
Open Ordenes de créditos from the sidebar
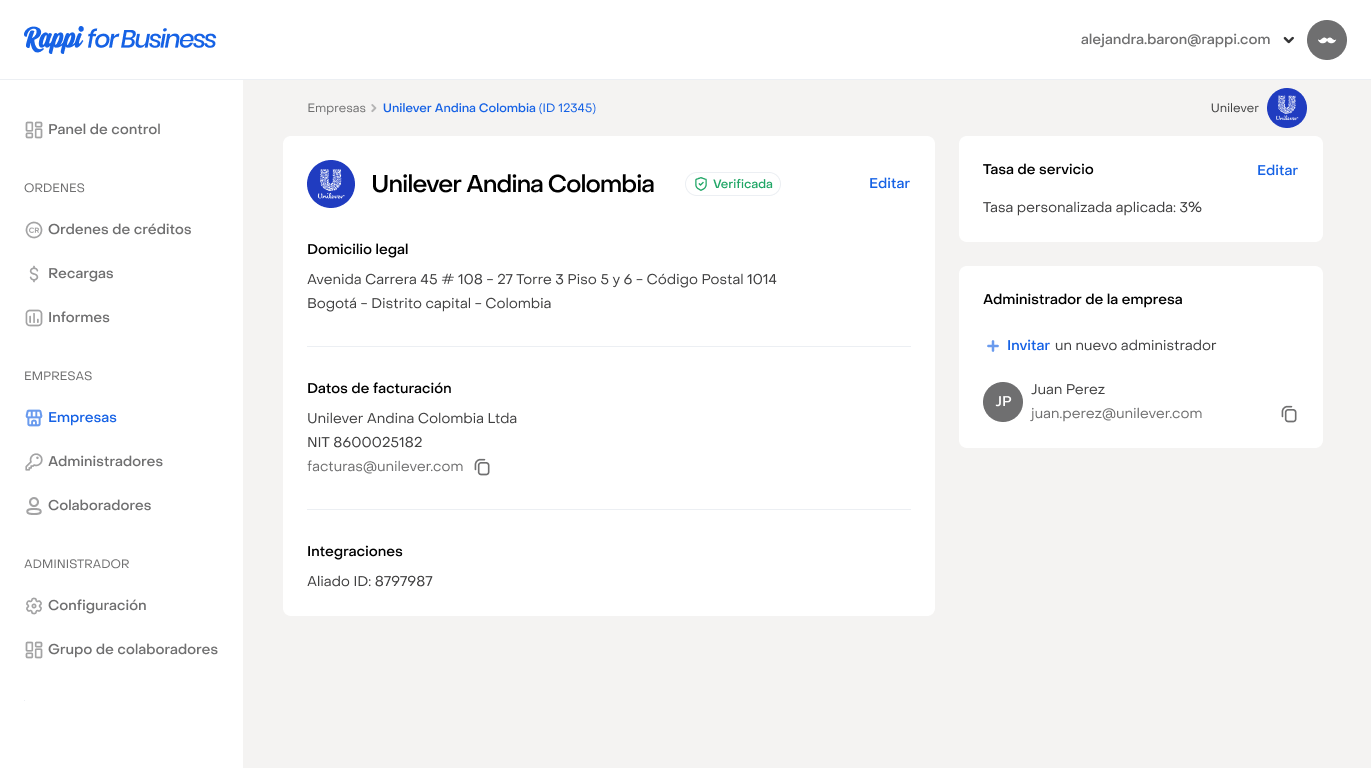click(x=119, y=230)
